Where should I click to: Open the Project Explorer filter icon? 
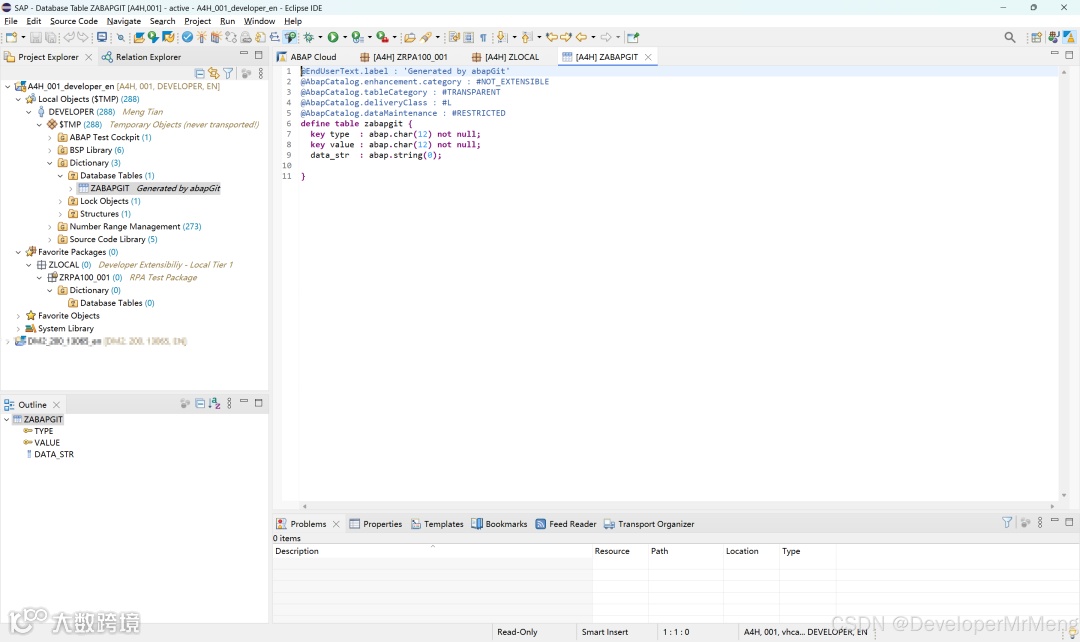pyautogui.click(x=228, y=73)
